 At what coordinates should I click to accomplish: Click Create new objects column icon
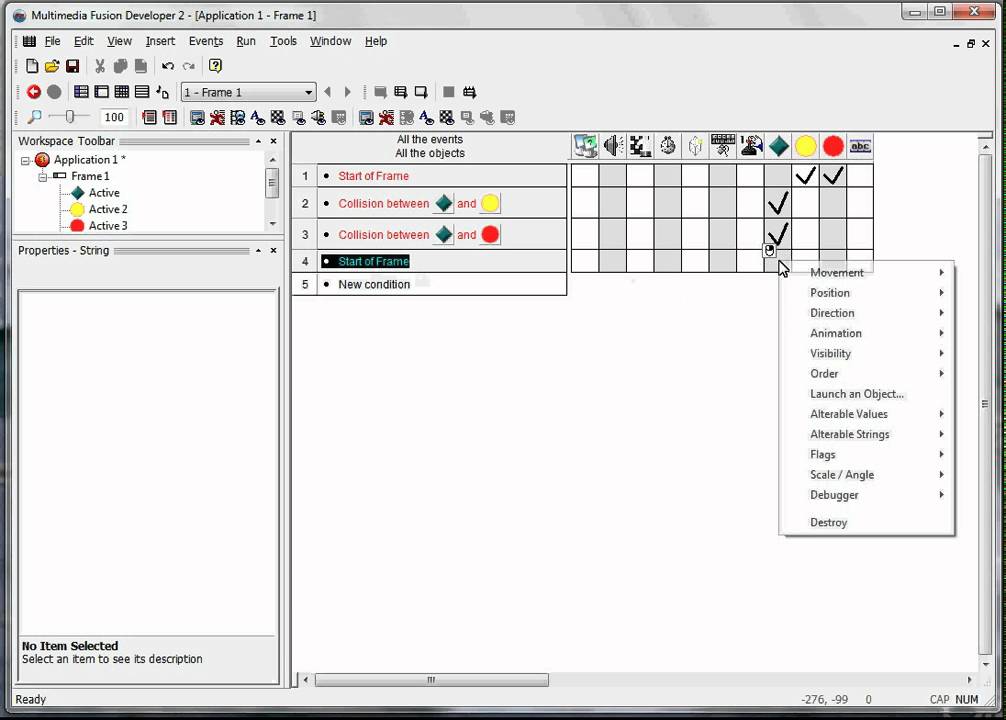click(695, 146)
